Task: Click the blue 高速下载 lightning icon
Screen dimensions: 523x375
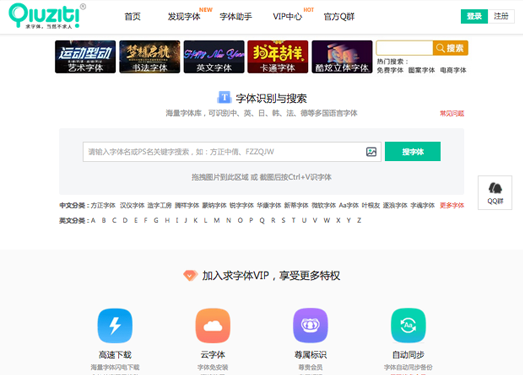Action: point(115,326)
